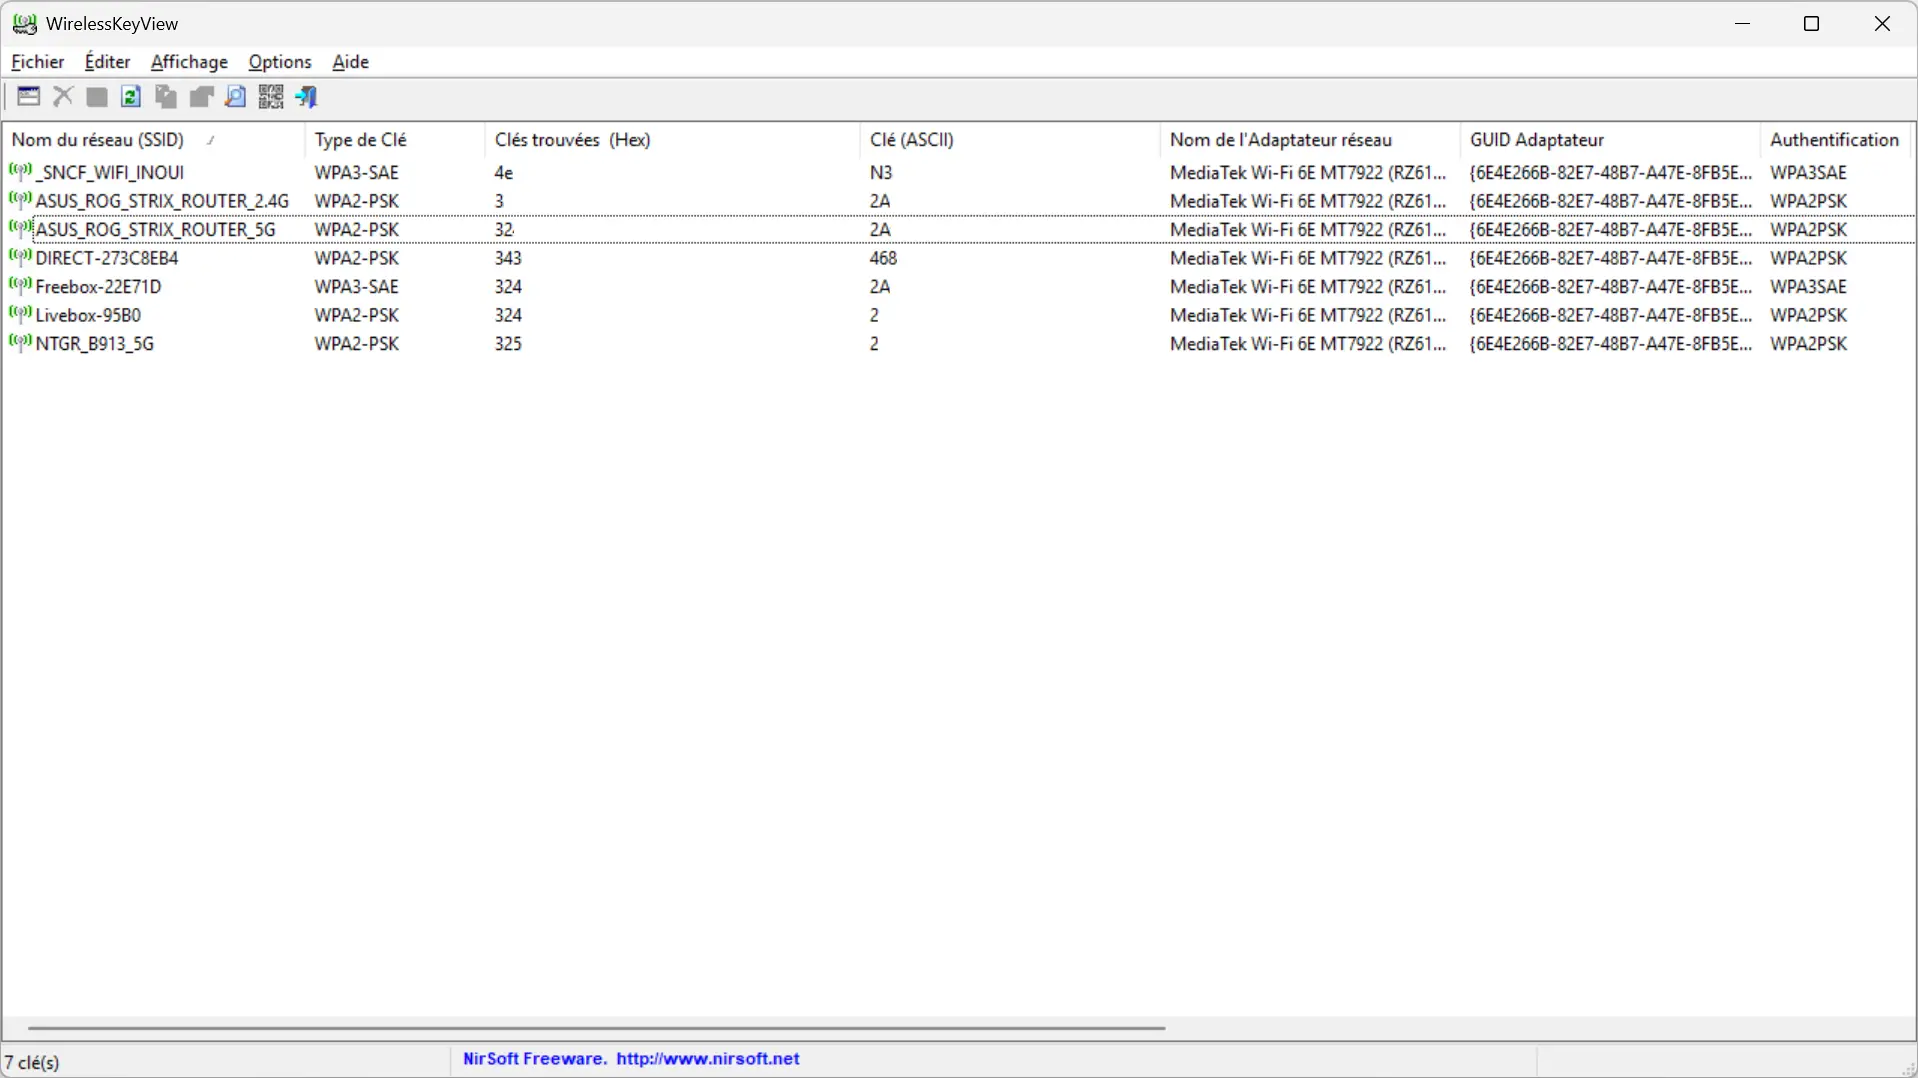
Task: Select the ASUS_ROG_STRIX_ROUTER_2.4G network row
Action: tap(959, 200)
